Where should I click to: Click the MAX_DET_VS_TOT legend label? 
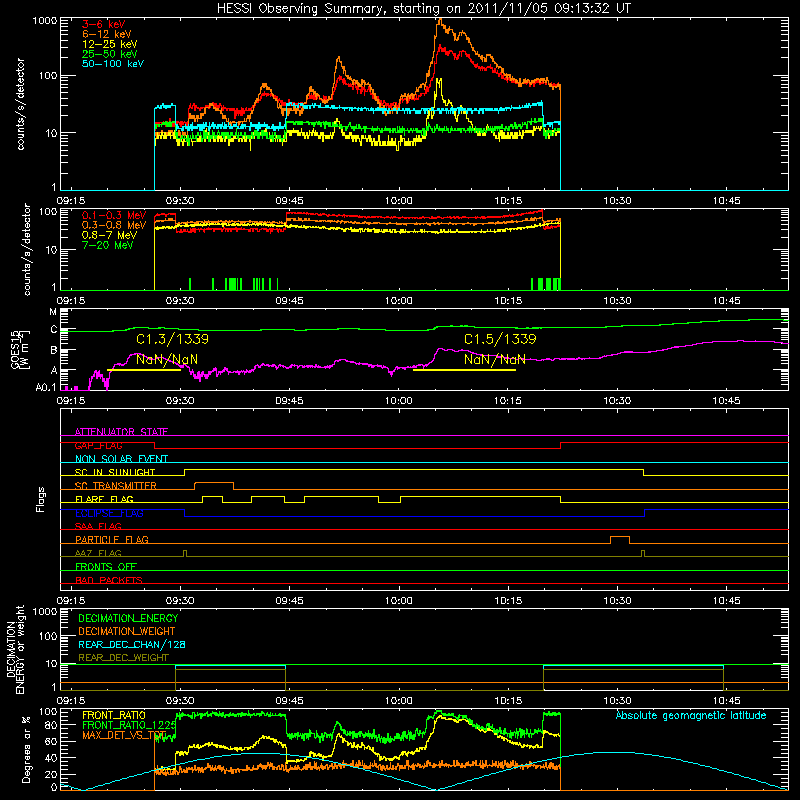(x=124, y=735)
